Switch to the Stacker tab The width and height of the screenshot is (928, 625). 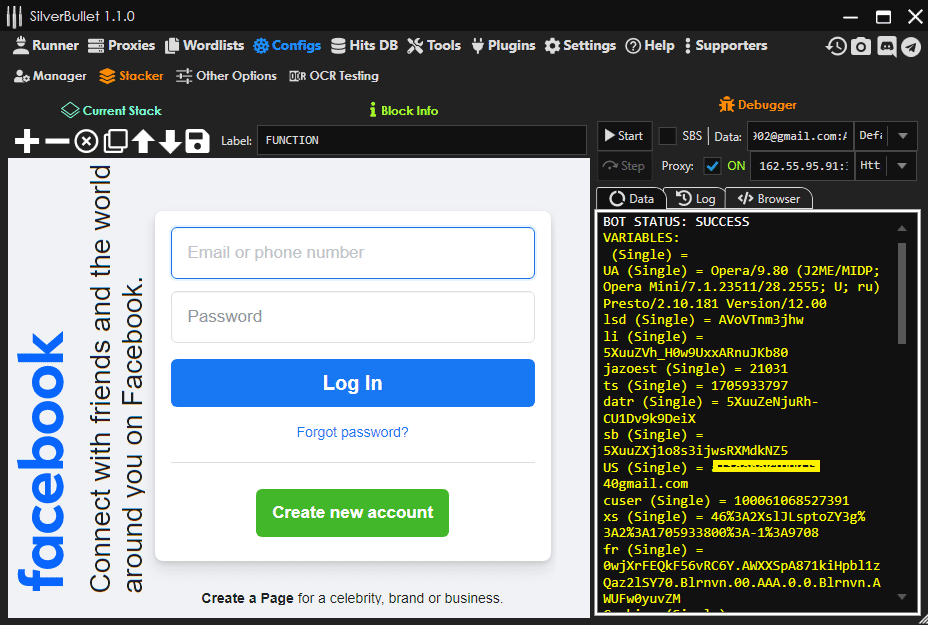click(x=131, y=76)
